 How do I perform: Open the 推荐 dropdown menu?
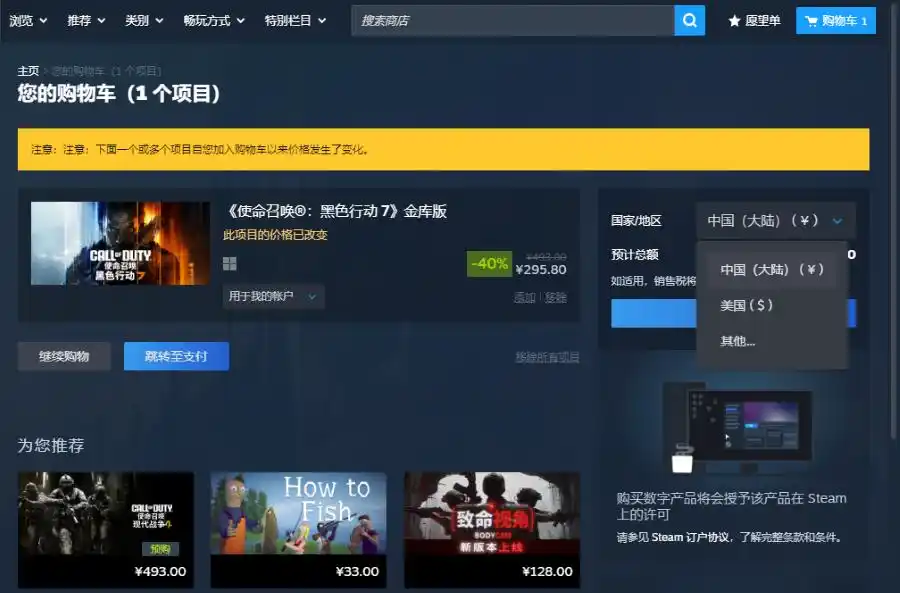[x=86, y=21]
